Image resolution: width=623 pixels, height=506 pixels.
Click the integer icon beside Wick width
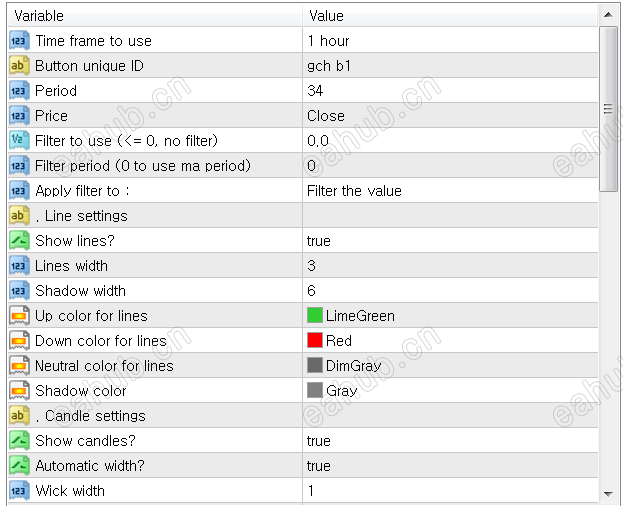pyautogui.click(x=19, y=491)
